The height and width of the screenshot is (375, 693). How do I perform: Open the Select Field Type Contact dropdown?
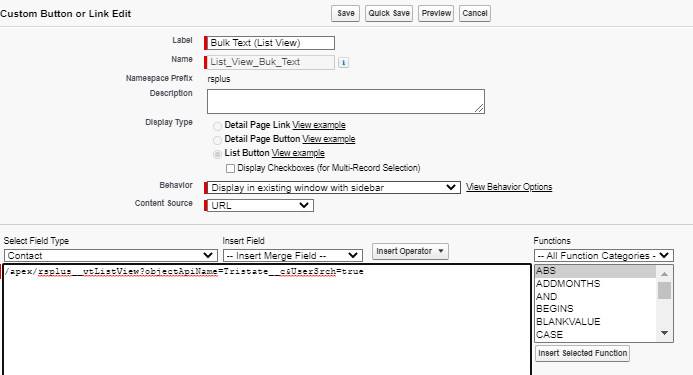110,256
